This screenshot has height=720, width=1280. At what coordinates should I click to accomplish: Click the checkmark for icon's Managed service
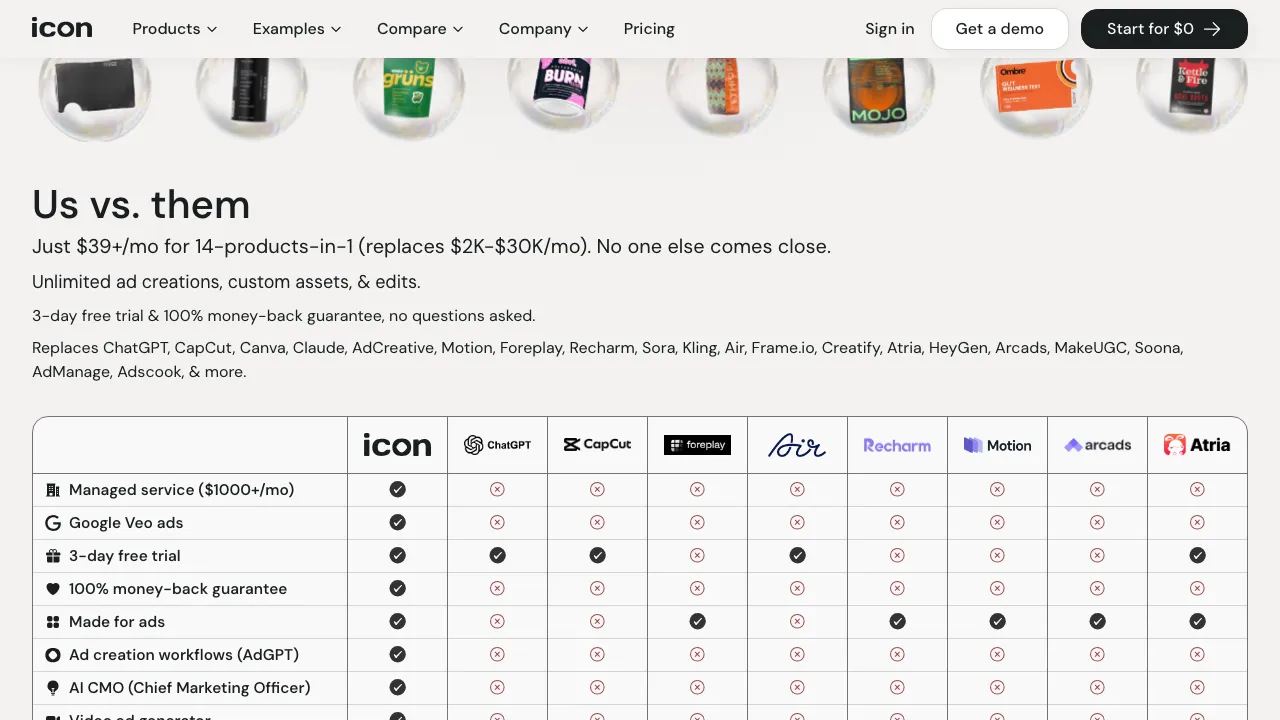(x=397, y=489)
